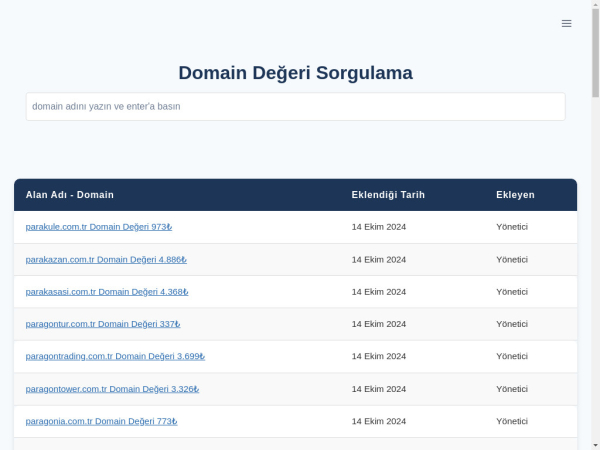
Task: Open paragonia.com.tr Domain Değeri link
Action: pos(101,421)
